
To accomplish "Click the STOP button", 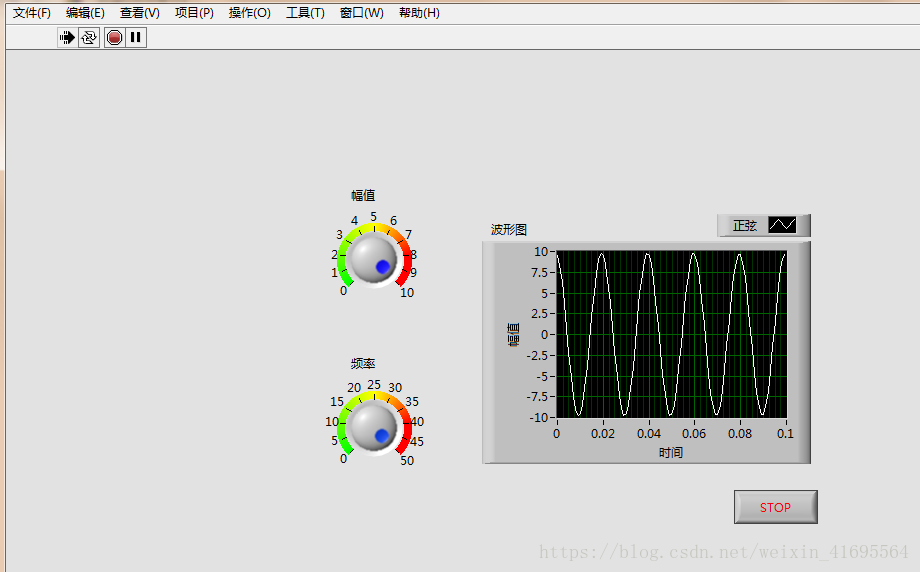I will click(775, 507).
